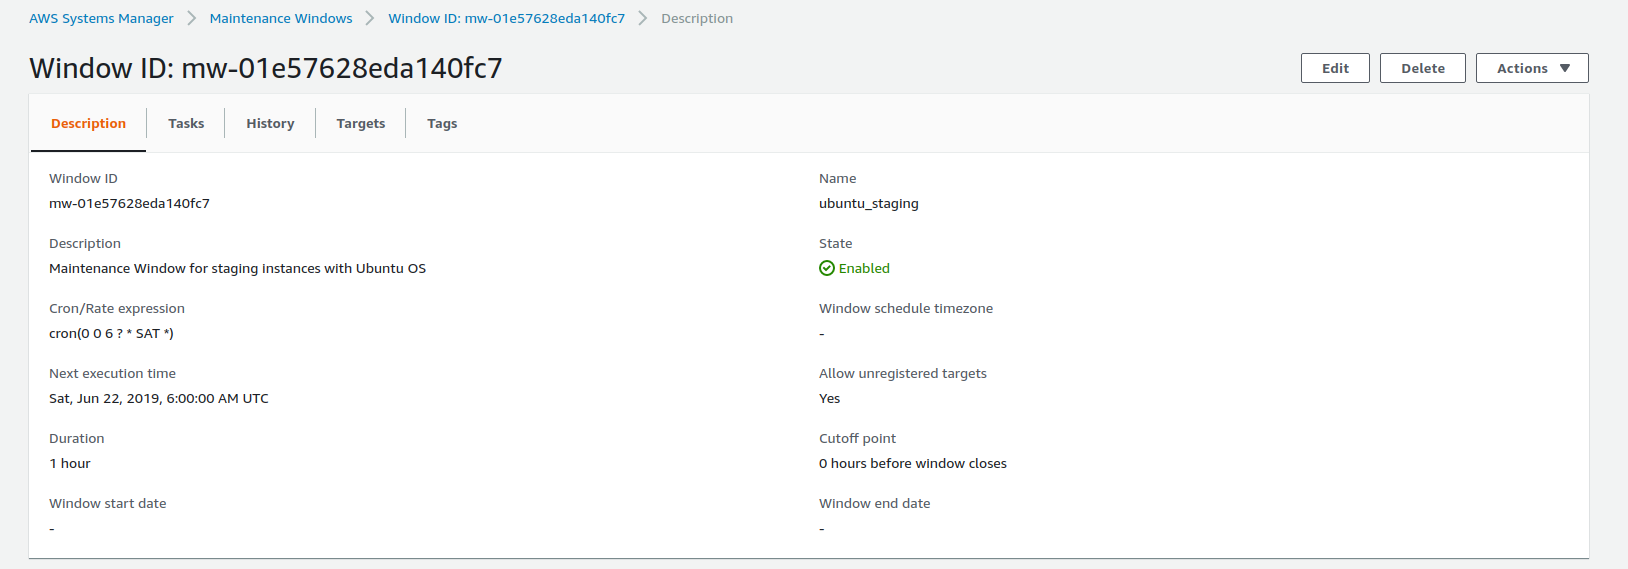This screenshot has height=569, width=1628.
Task: Click the Delete button
Action: [1422, 68]
